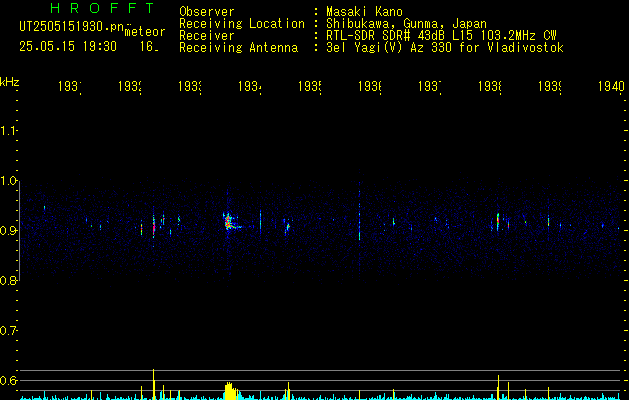Click the Receiving Antenna label
The height and width of the screenshot is (400, 629).
tap(239, 48)
